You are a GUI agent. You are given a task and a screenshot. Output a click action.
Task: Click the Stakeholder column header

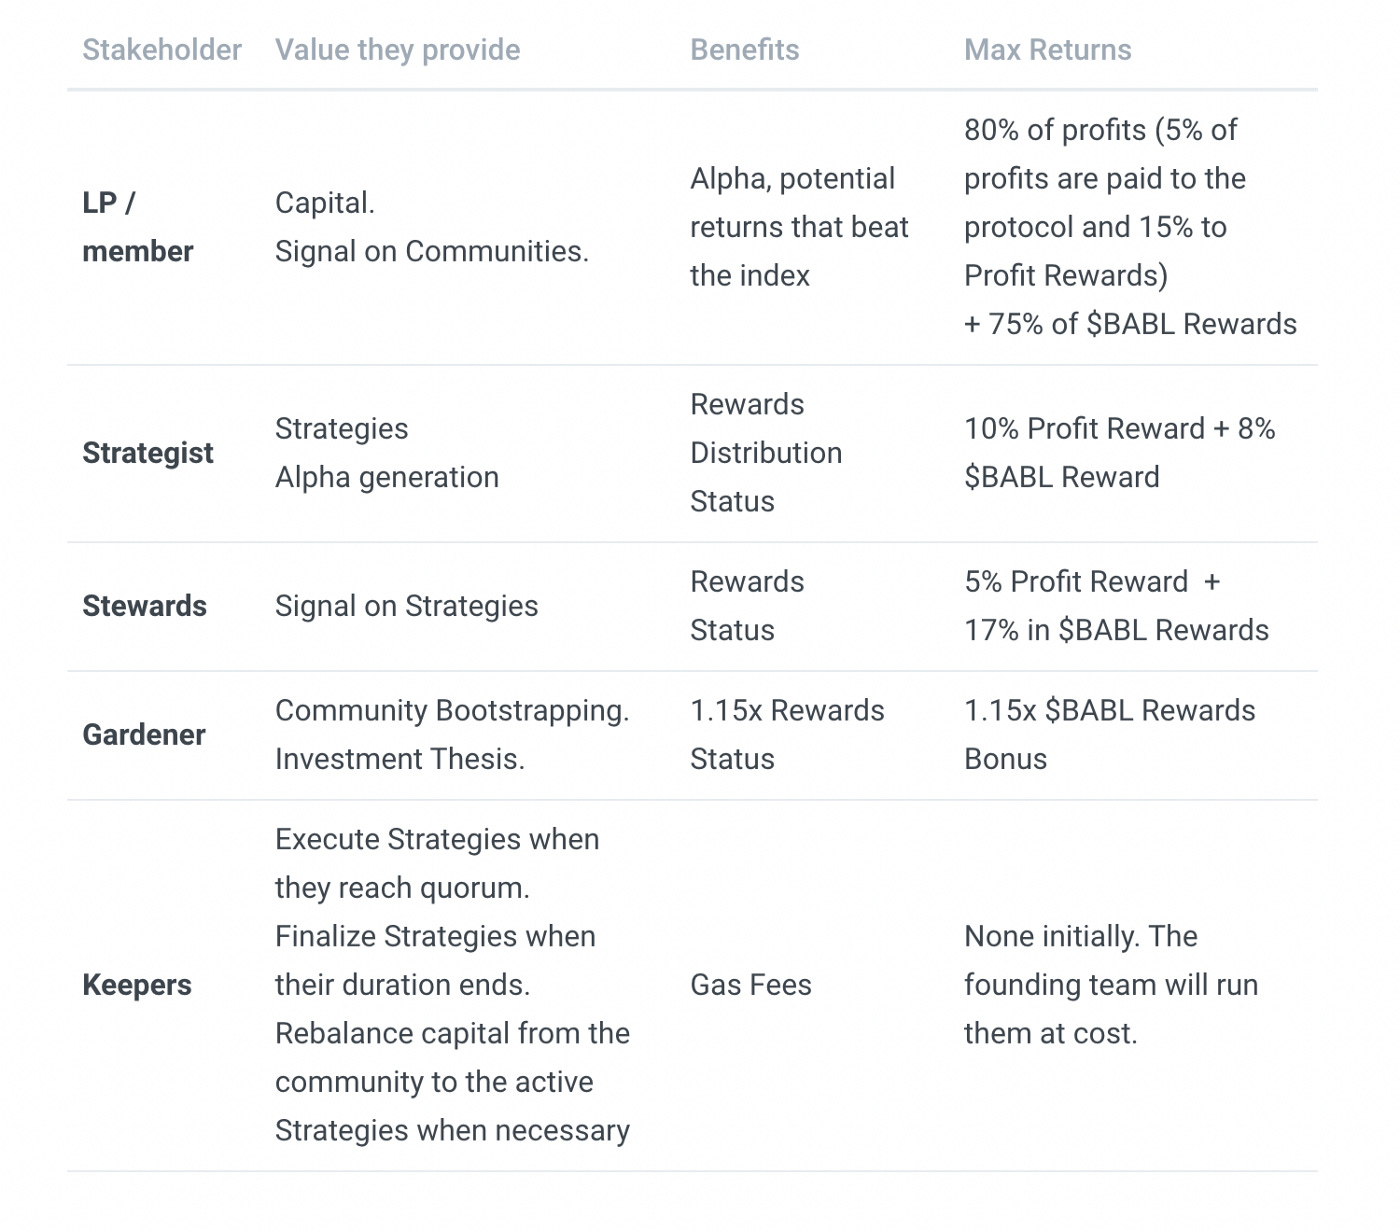pos(162,50)
